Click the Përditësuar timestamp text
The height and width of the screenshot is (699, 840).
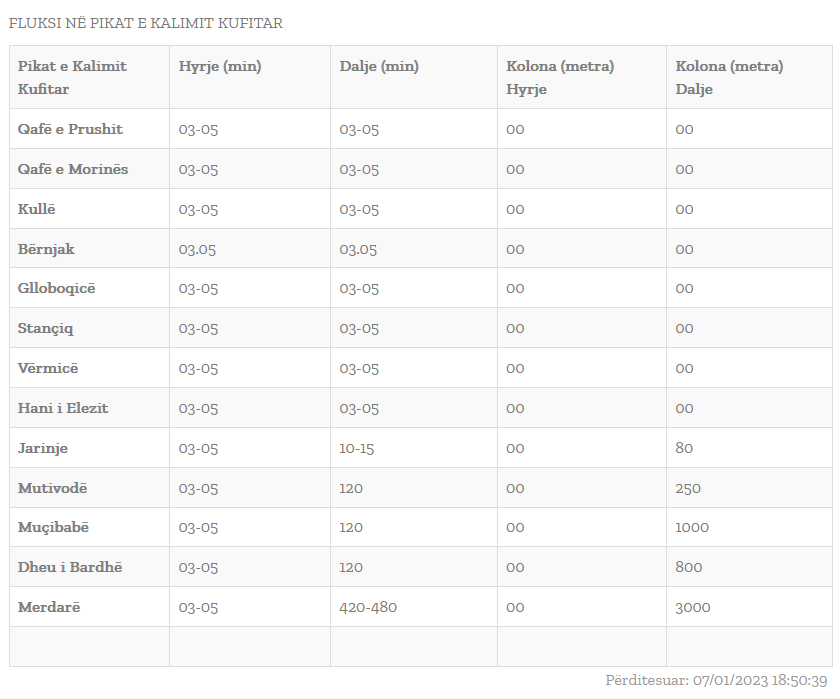pos(716,680)
